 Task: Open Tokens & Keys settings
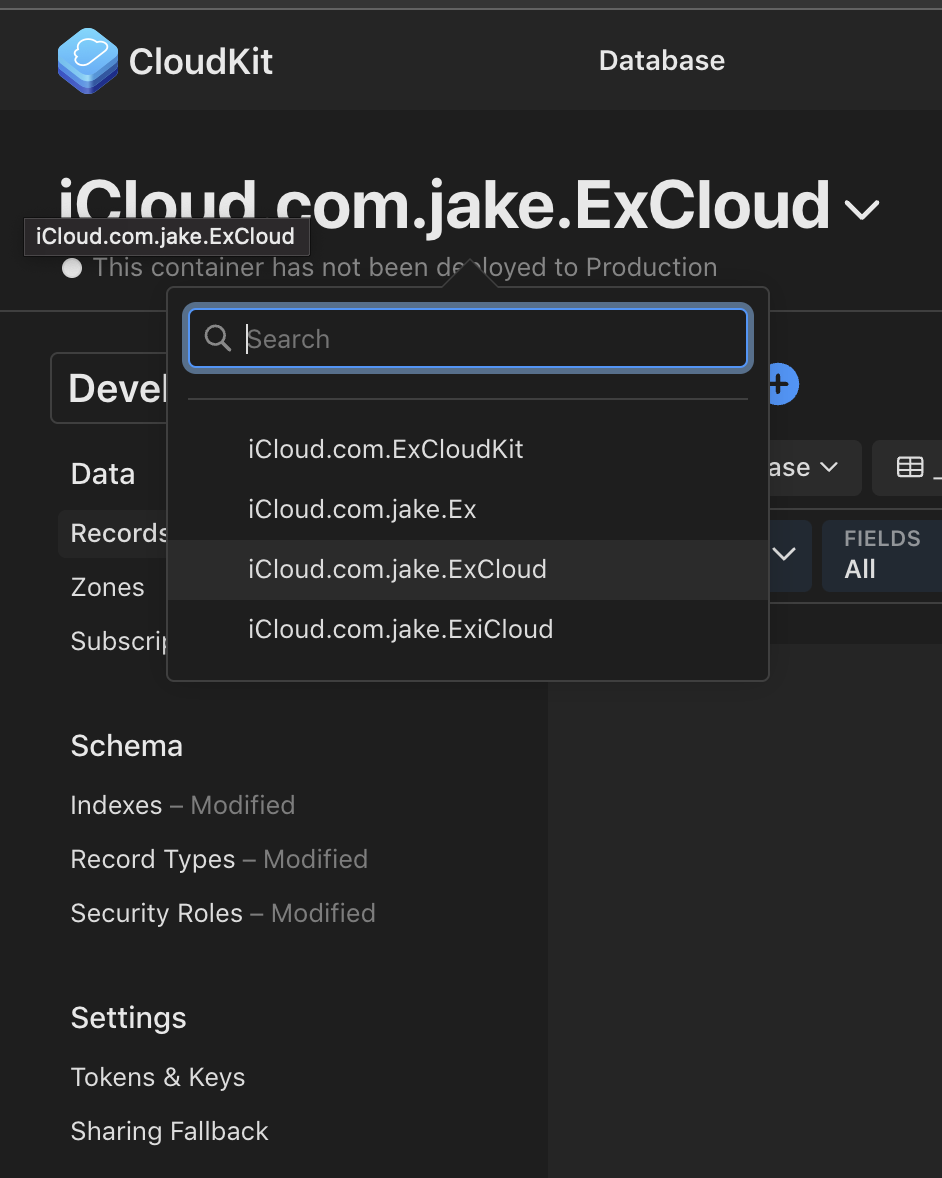pyautogui.click(x=158, y=1077)
